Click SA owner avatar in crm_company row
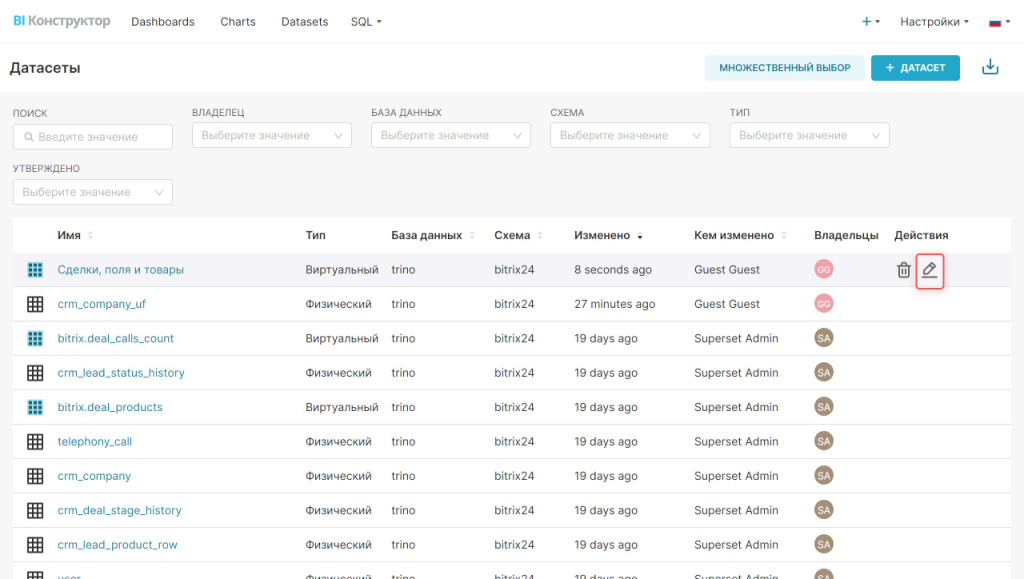The width and height of the screenshot is (1024, 579). click(x=824, y=476)
